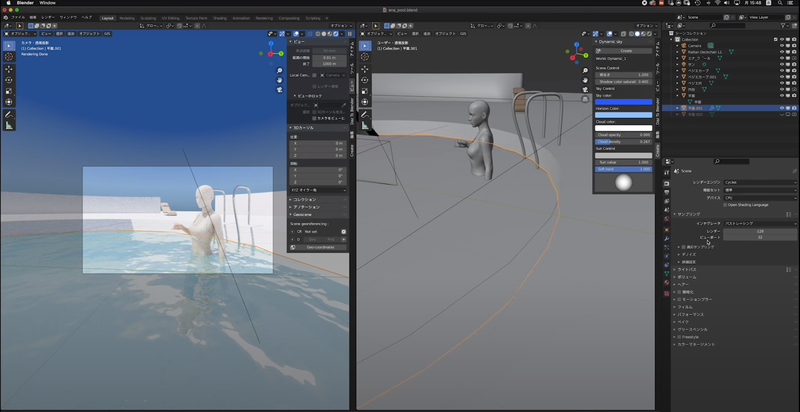
Task: Click the Soft hard slider
Action: click(x=623, y=169)
